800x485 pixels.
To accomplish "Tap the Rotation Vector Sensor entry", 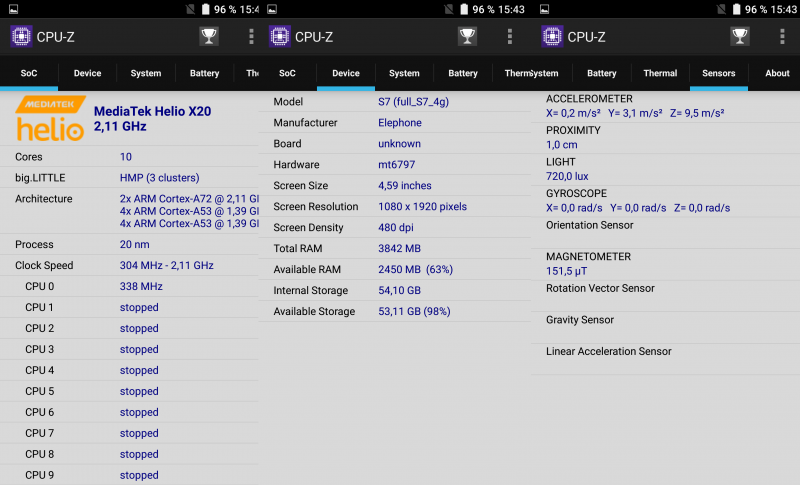I will (x=665, y=296).
